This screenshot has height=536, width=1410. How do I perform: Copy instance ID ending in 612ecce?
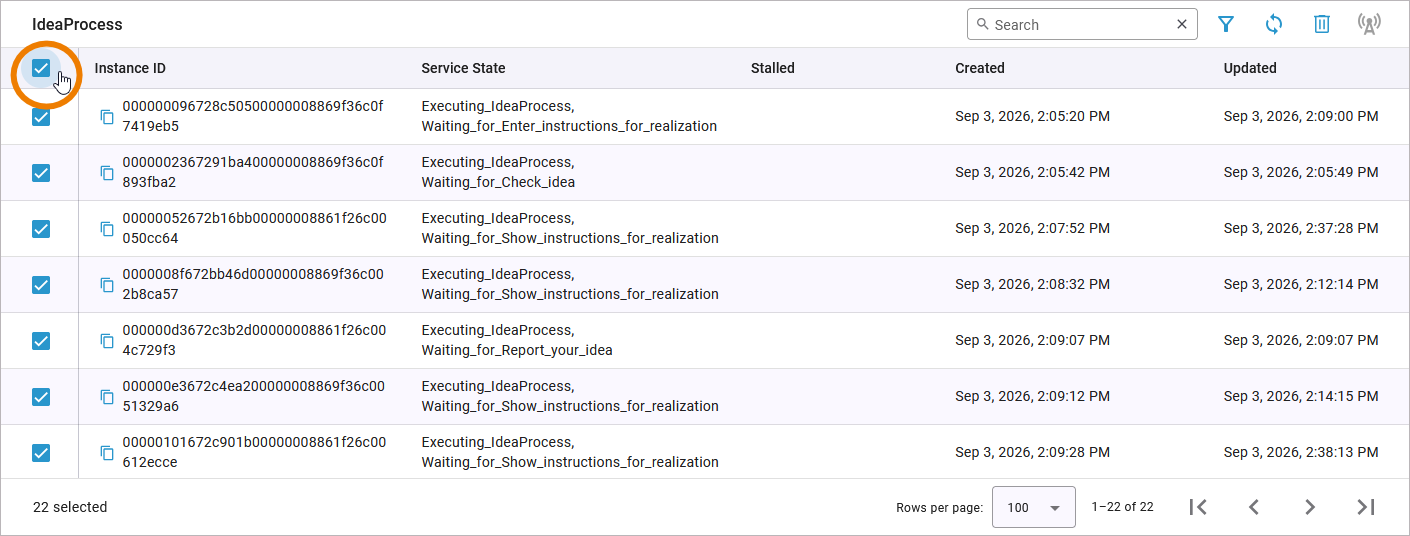(107, 453)
